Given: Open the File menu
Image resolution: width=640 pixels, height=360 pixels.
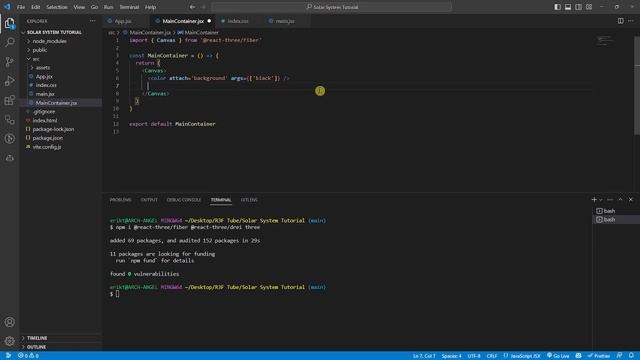Looking at the screenshot, I should (x=21, y=7).
